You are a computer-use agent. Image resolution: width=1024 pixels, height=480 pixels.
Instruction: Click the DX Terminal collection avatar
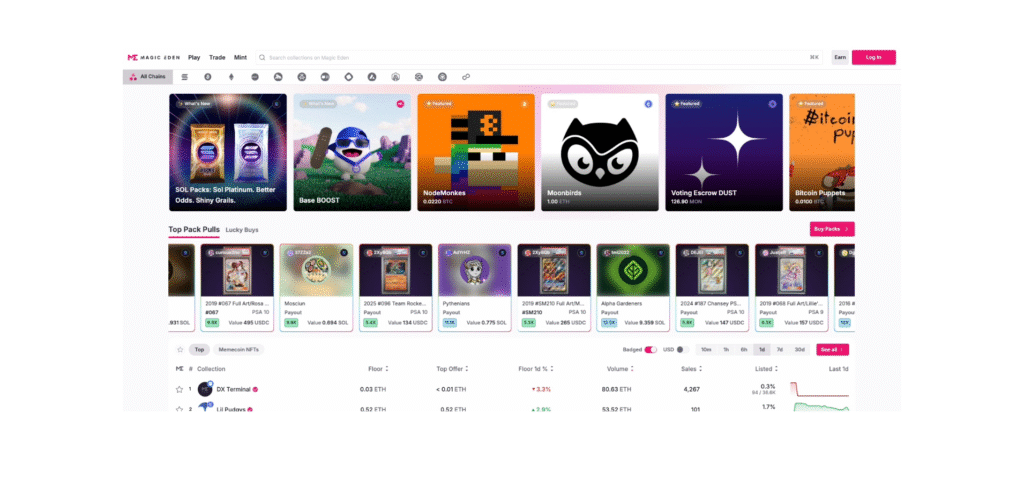(x=205, y=389)
